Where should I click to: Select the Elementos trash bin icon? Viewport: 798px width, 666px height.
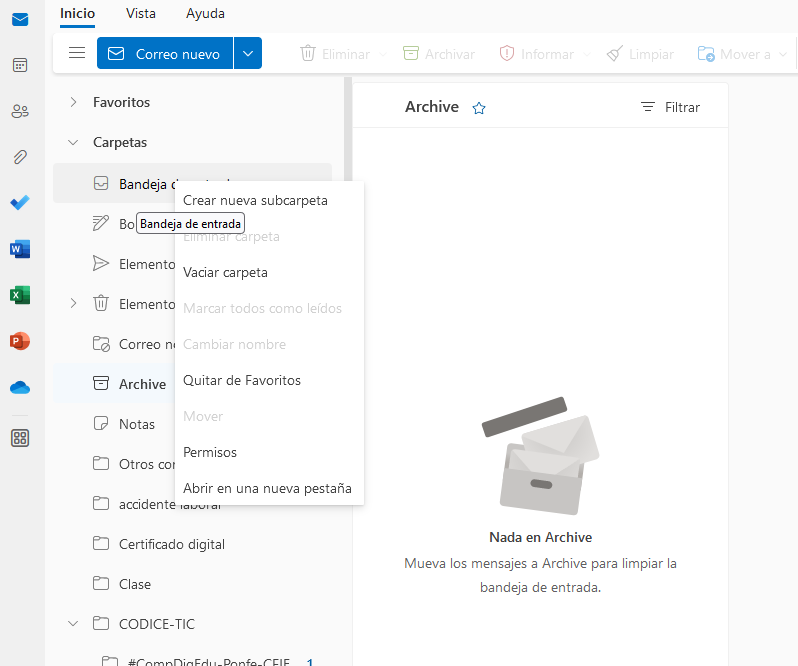click(x=101, y=304)
